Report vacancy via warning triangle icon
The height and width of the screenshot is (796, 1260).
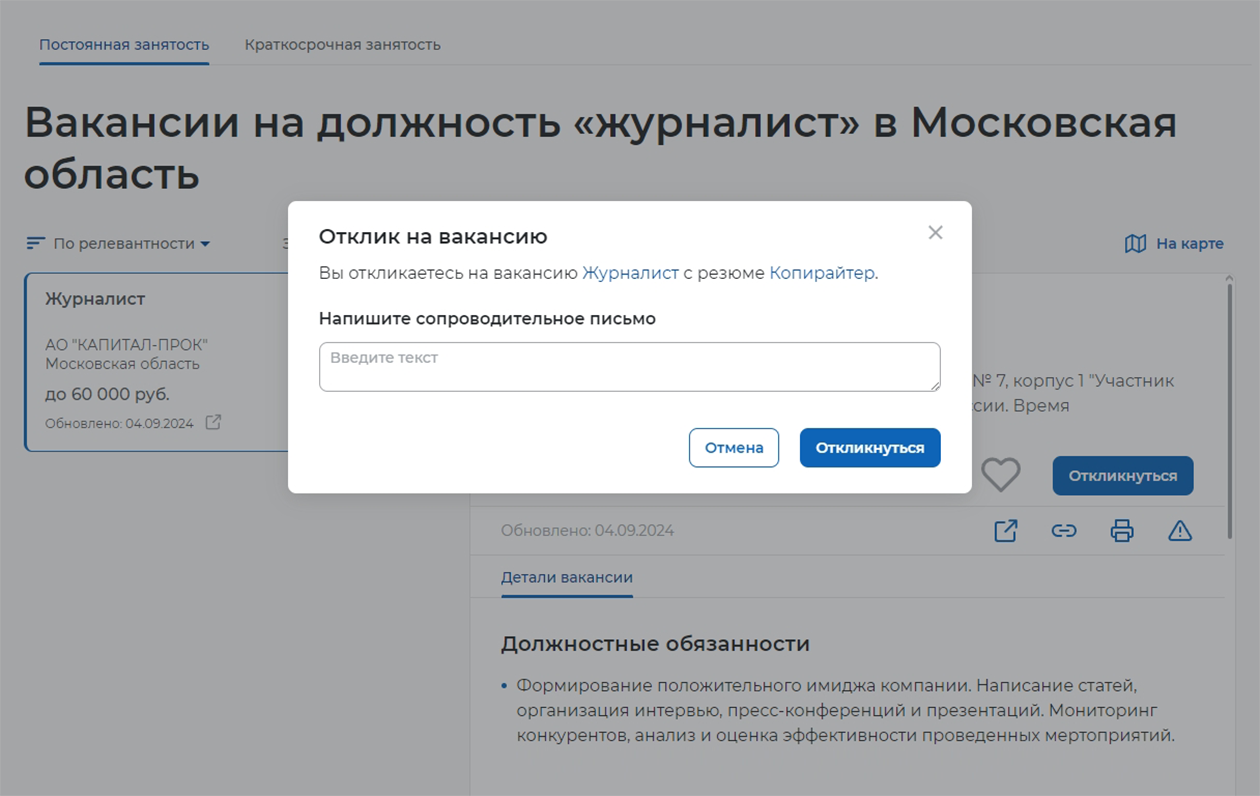point(1180,531)
